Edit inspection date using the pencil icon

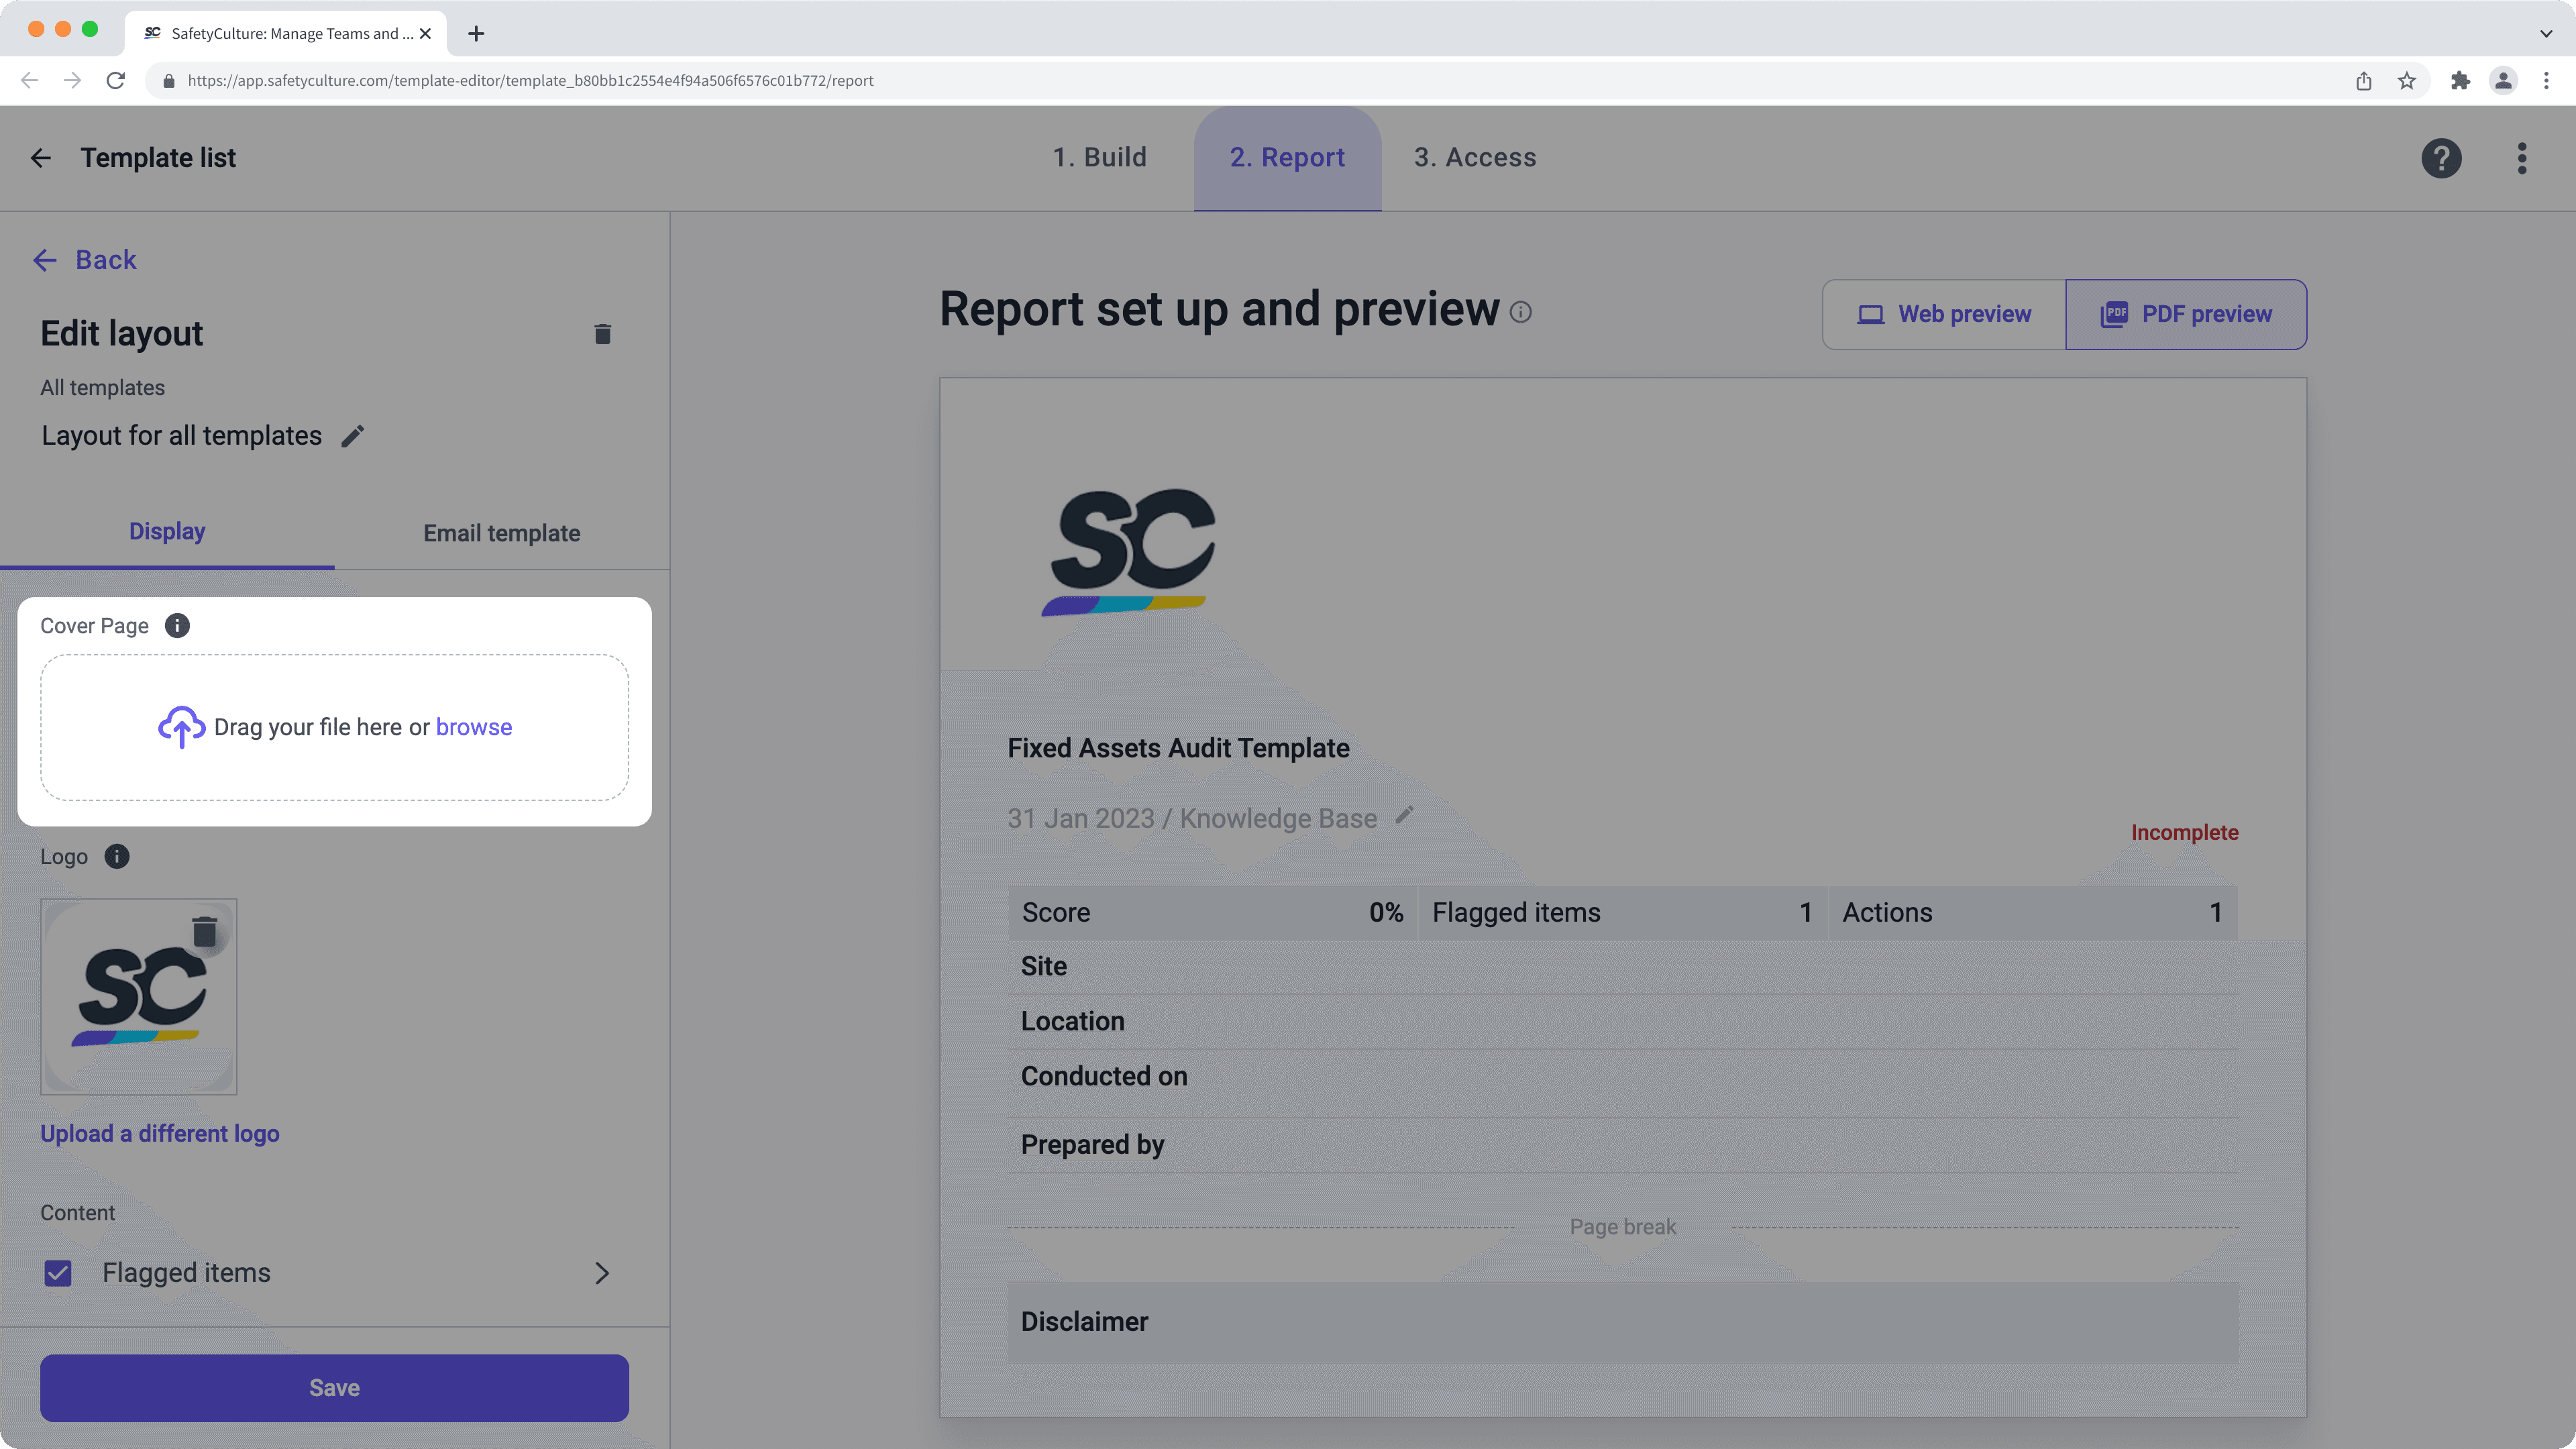tap(1404, 816)
